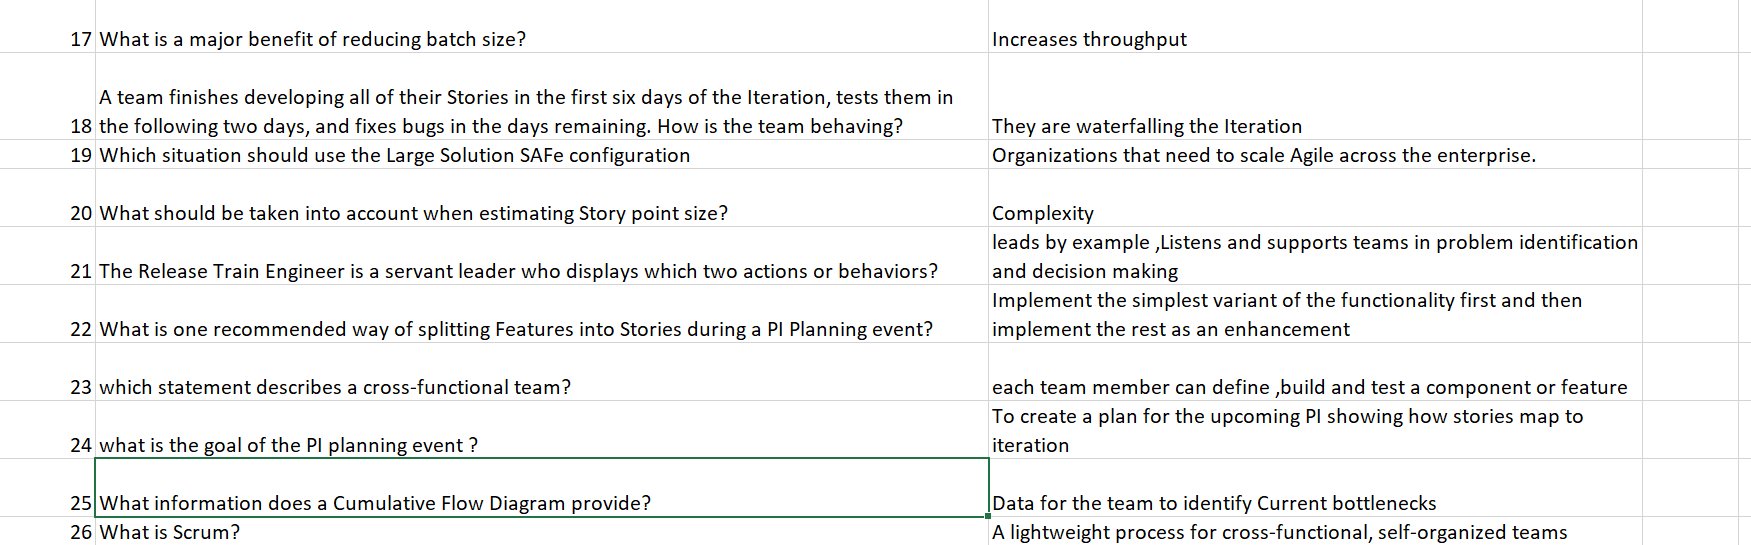Image resolution: width=1751 pixels, height=545 pixels.
Task: Click the 'What is Scrum?' cell
Action: pyautogui.click(x=541, y=531)
